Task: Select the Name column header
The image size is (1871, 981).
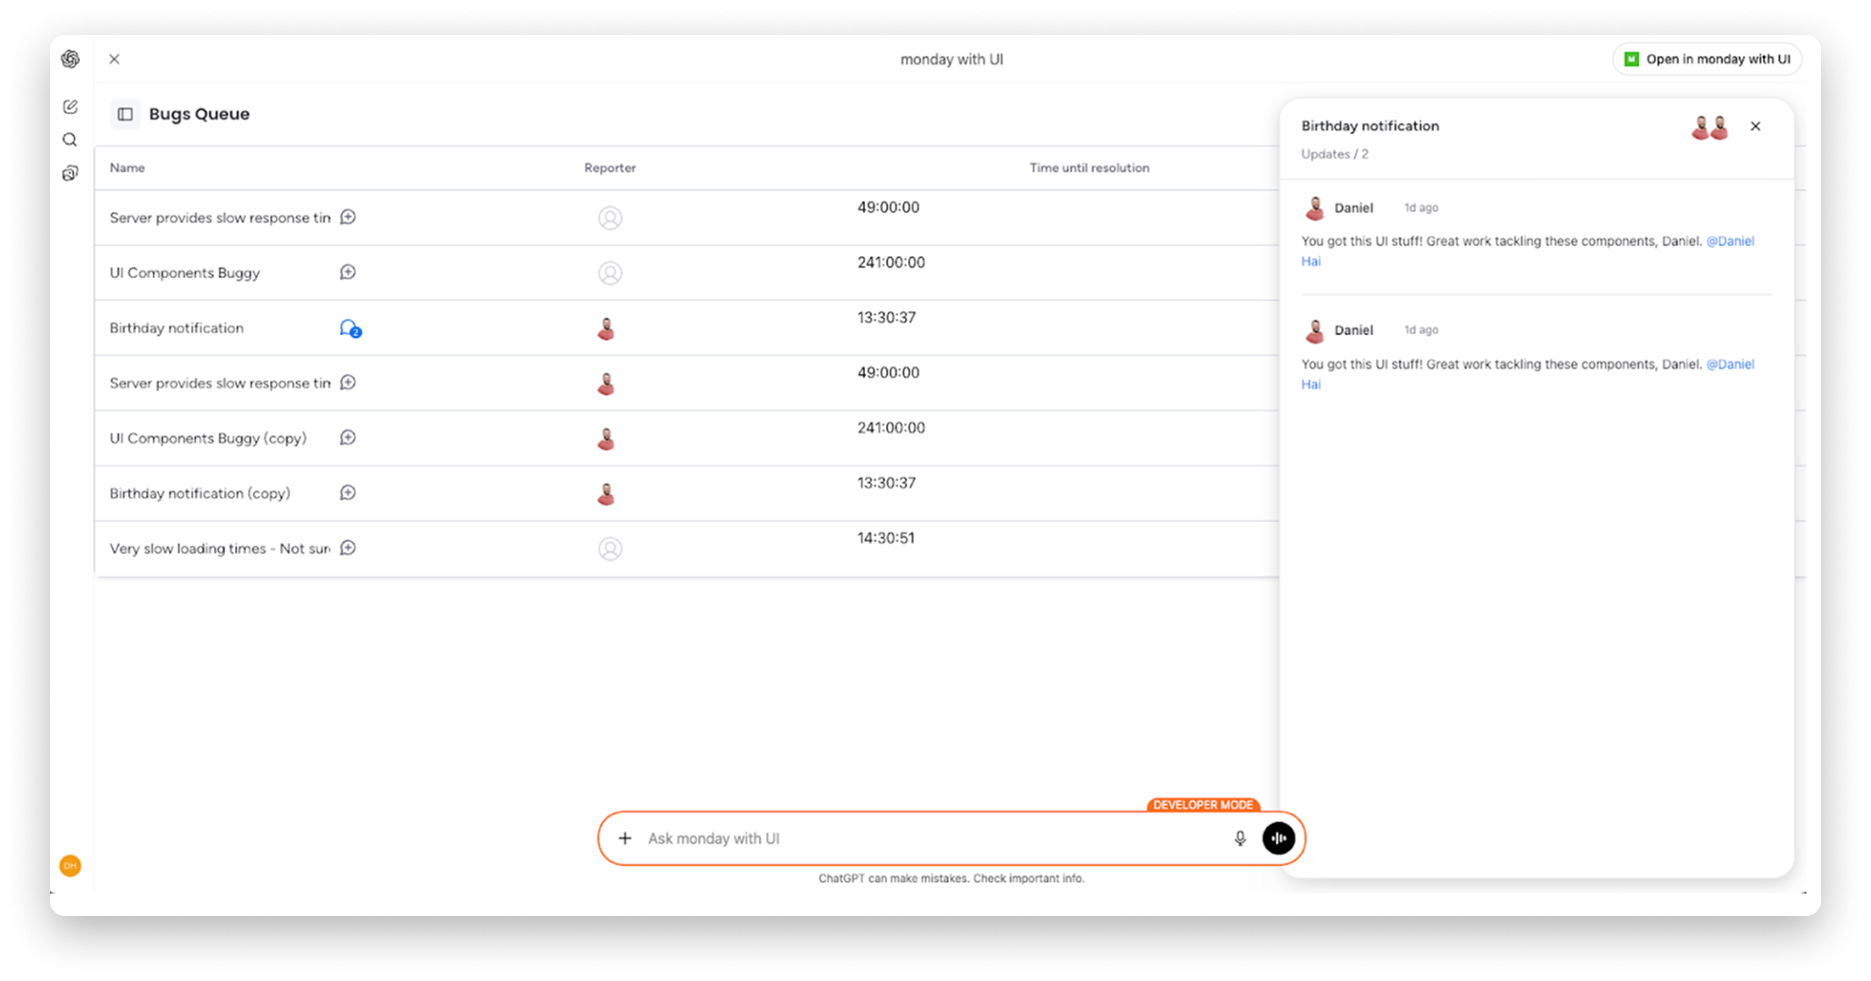Action: [127, 168]
